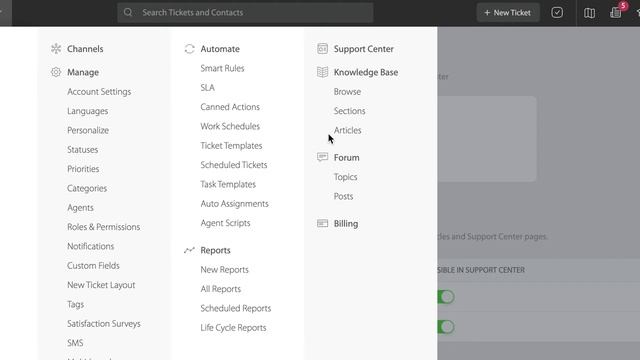Click the search magnifier icon
This screenshot has width=640, height=360.
tap(128, 12)
